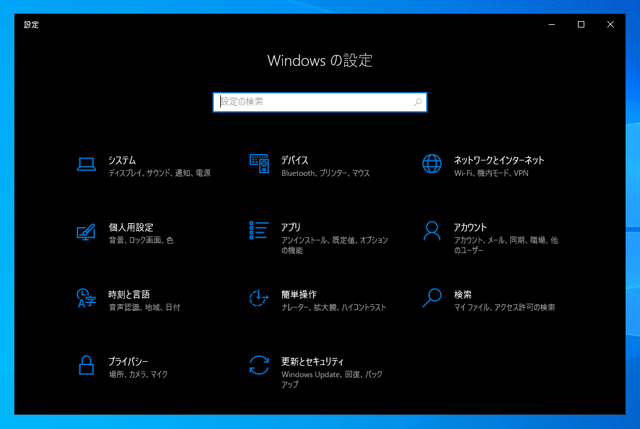Select the 簡単操作 title
This screenshot has height=429, width=640.
tap(299, 294)
